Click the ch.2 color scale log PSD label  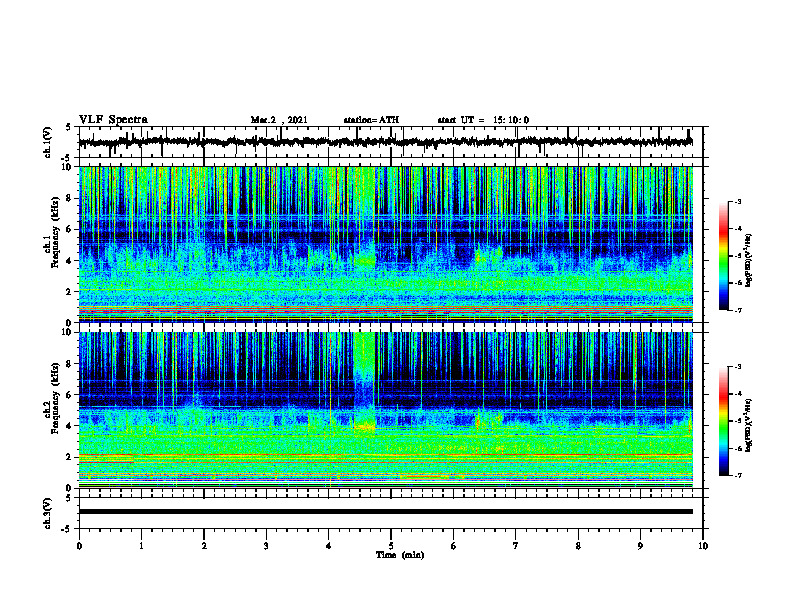[x=748, y=425]
